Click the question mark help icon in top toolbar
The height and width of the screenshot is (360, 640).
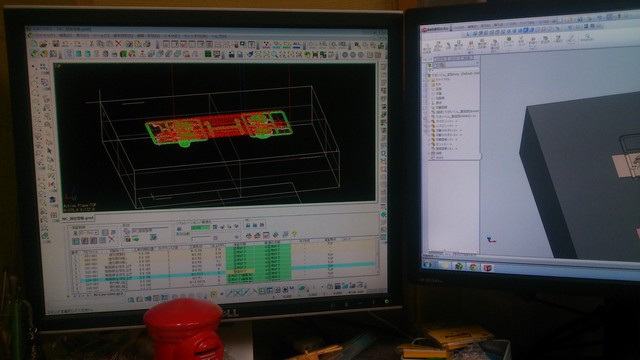coord(252,44)
